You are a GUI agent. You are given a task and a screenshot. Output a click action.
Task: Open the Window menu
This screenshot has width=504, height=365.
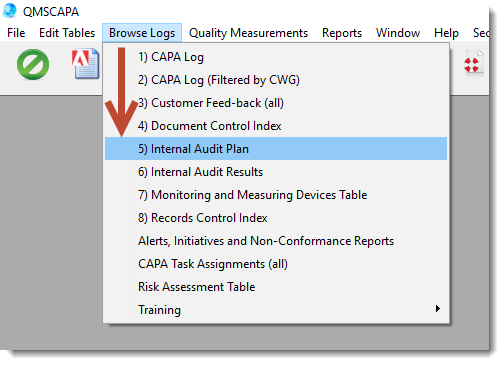click(398, 33)
